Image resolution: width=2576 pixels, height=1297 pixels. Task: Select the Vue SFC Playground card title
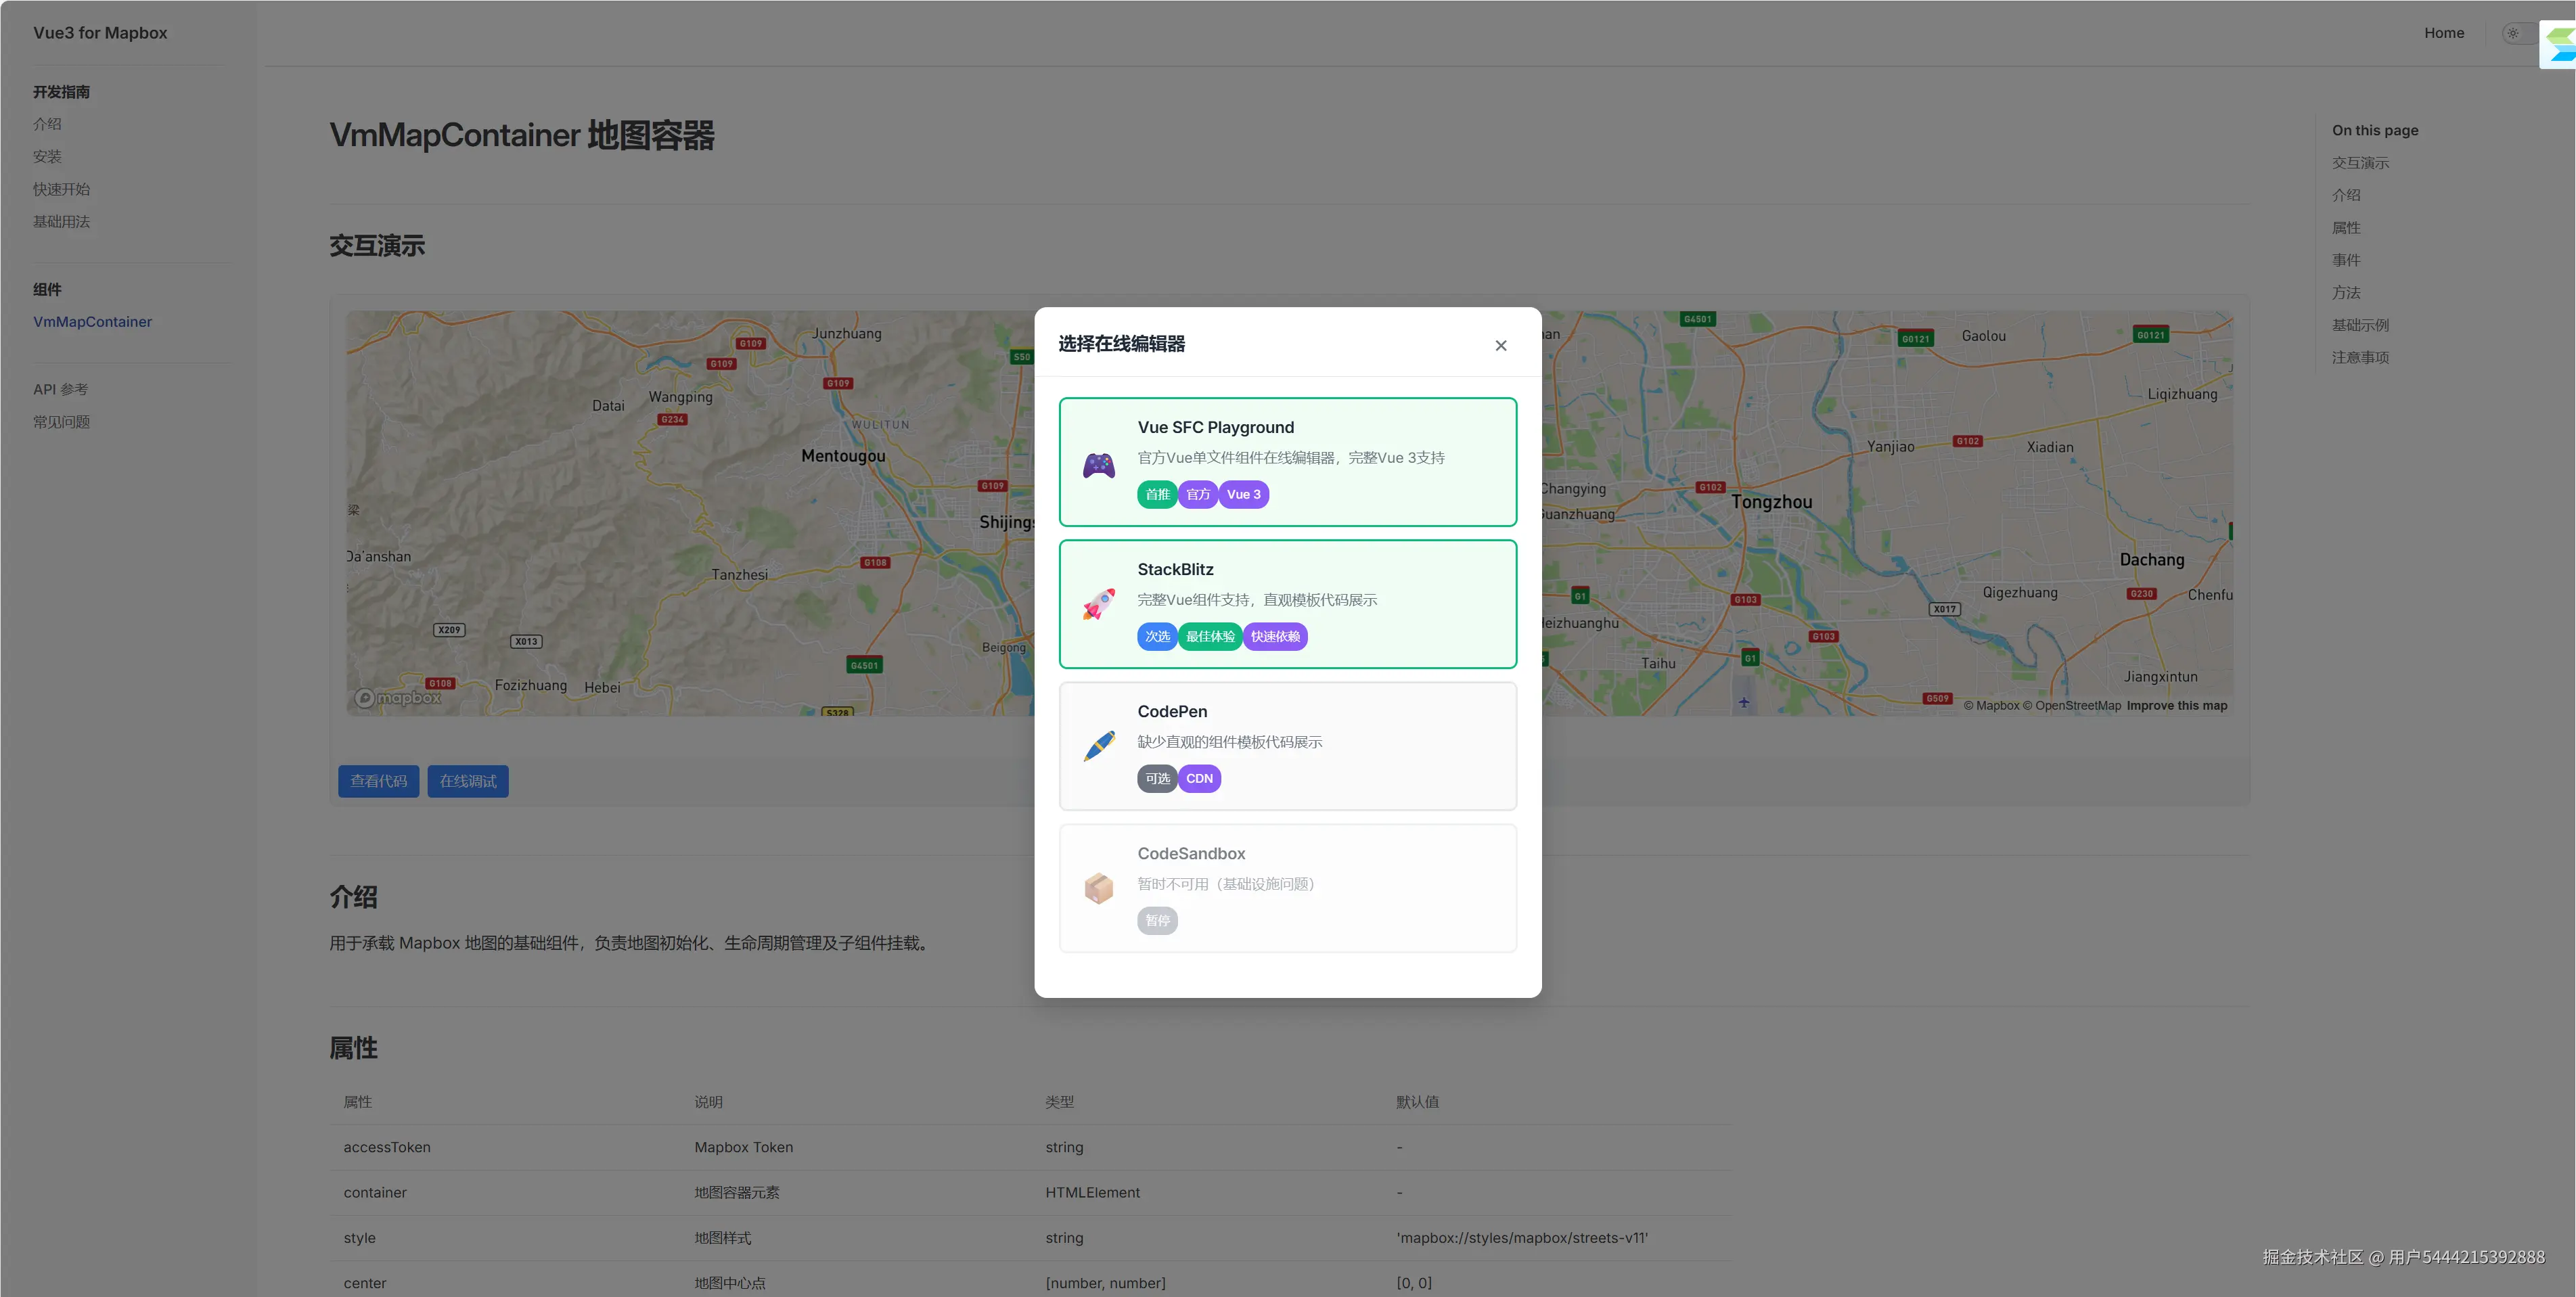click(x=1215, y=428)
